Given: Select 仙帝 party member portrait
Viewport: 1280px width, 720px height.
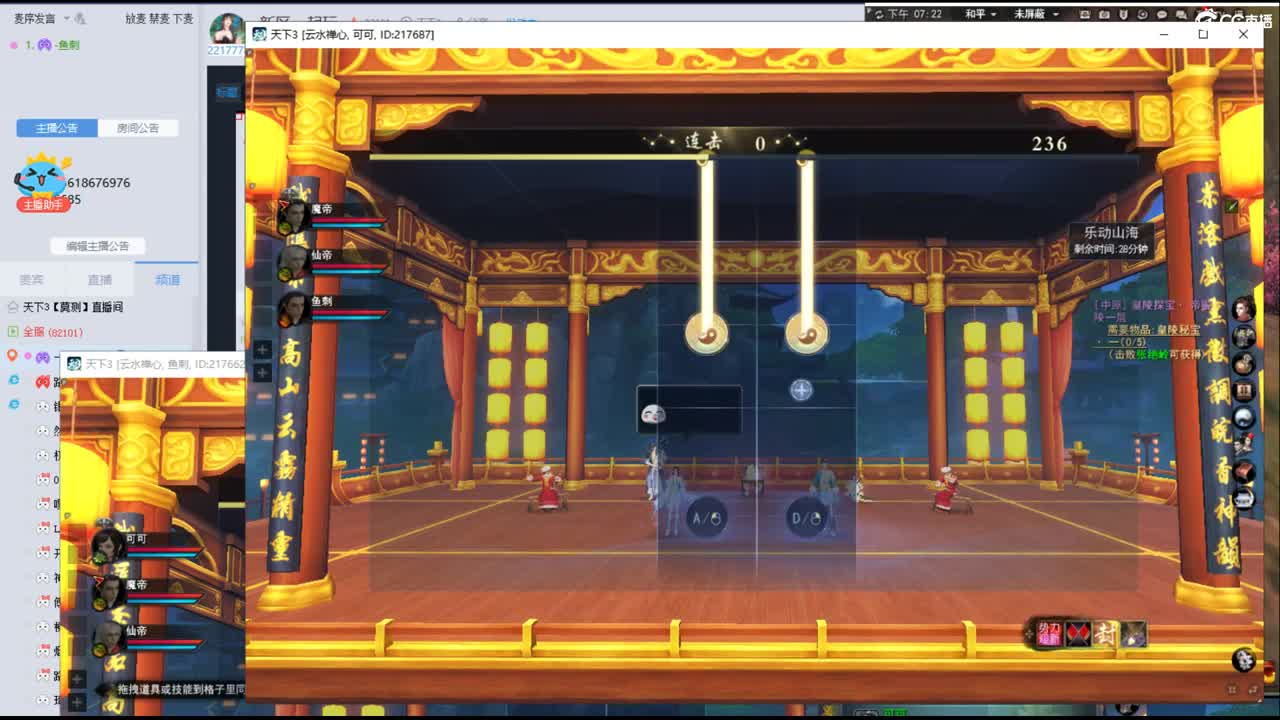Looking at the screenshot, I should point(292,260).
